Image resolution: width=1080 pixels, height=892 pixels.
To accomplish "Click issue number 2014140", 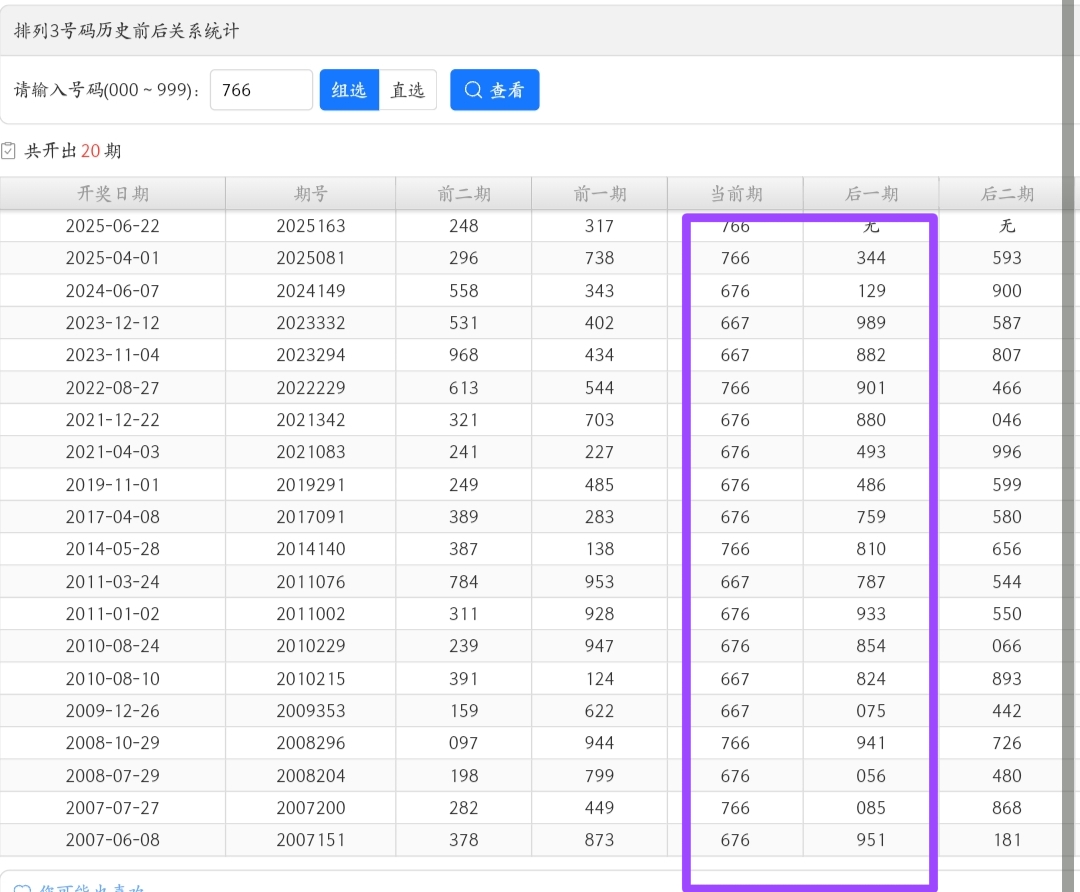I will coord(311,550).
